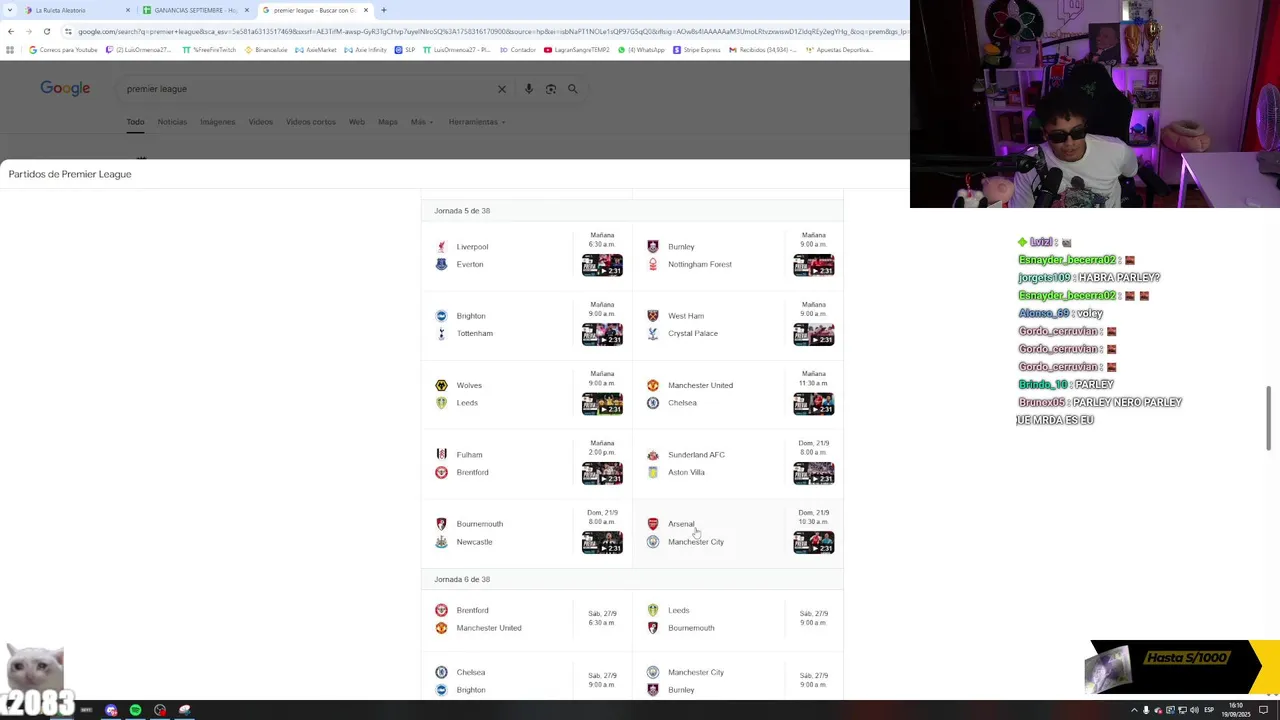The width and height of the screenshot is (1280, 720).
Task: Go back to previous page
Action: click(11, 31)
